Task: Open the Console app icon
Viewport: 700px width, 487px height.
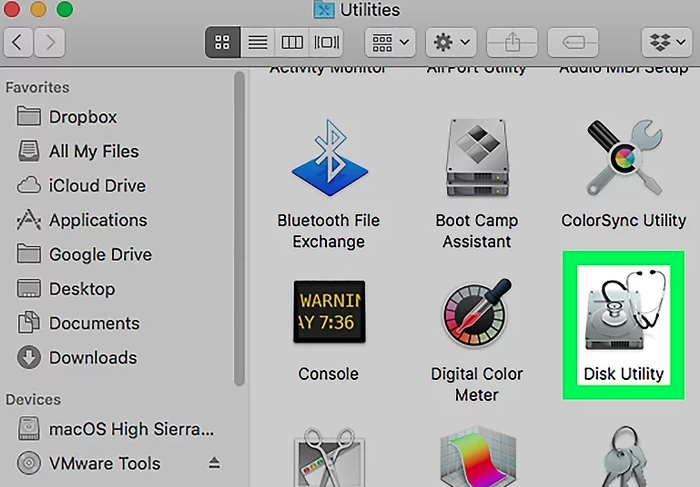Action: click(329, 311)
